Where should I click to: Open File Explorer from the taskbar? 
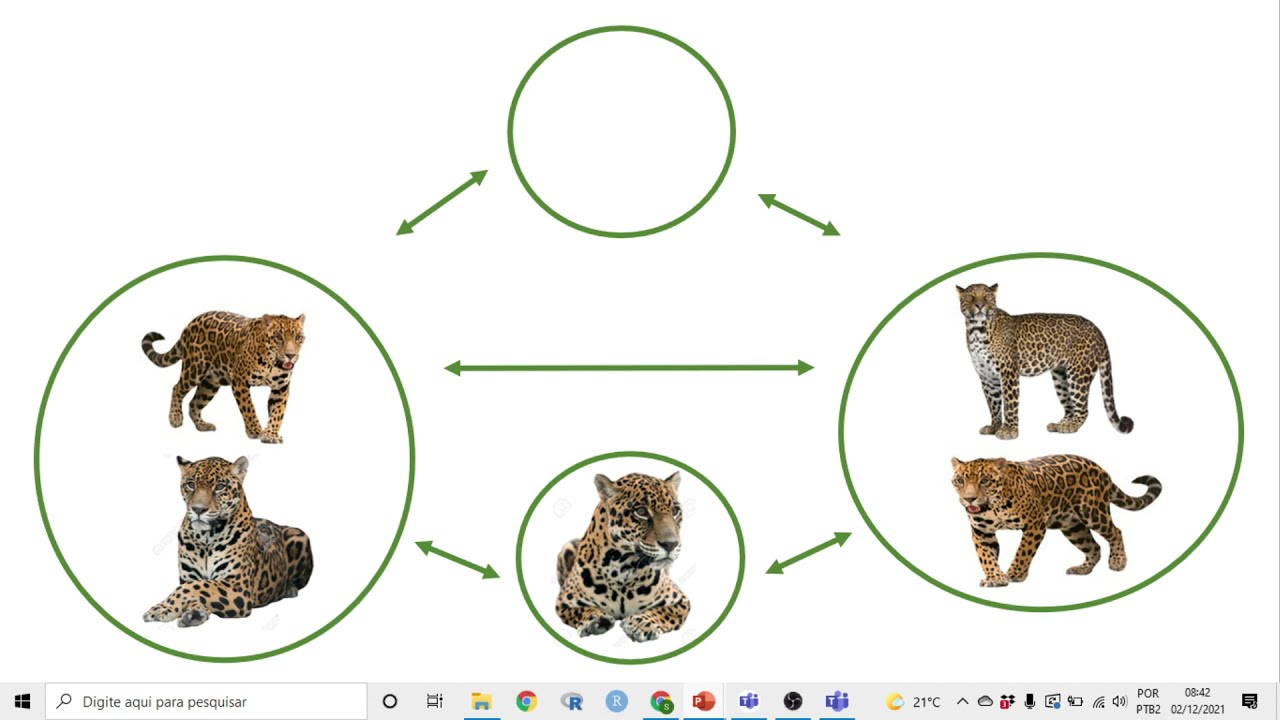tap(481, 701)
